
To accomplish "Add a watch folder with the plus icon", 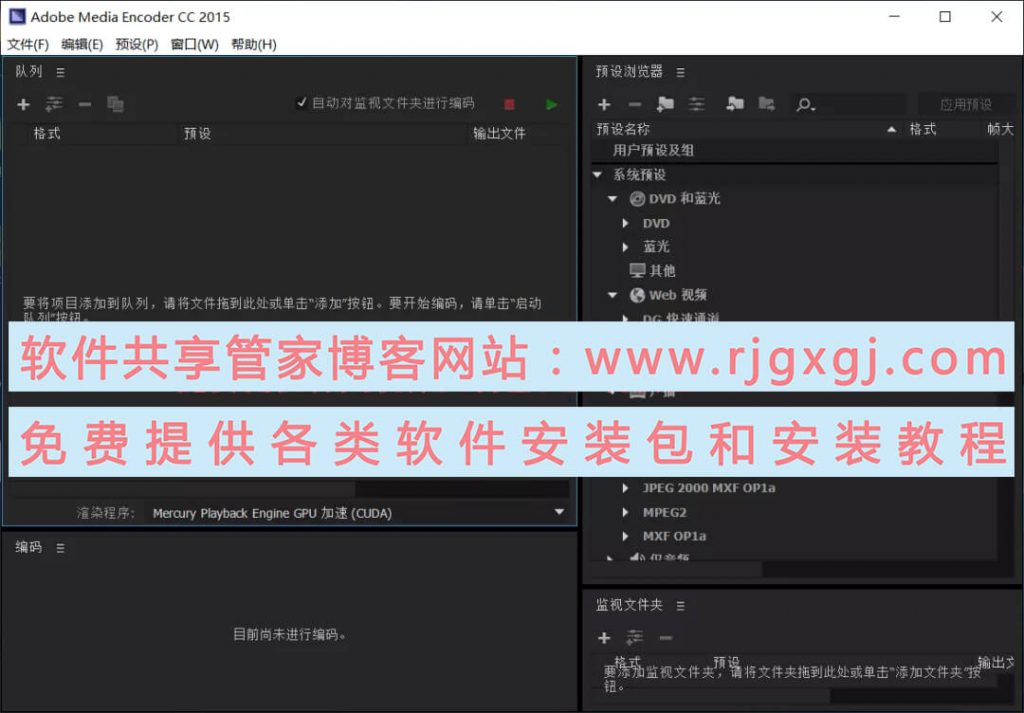I will coord(604,638).
